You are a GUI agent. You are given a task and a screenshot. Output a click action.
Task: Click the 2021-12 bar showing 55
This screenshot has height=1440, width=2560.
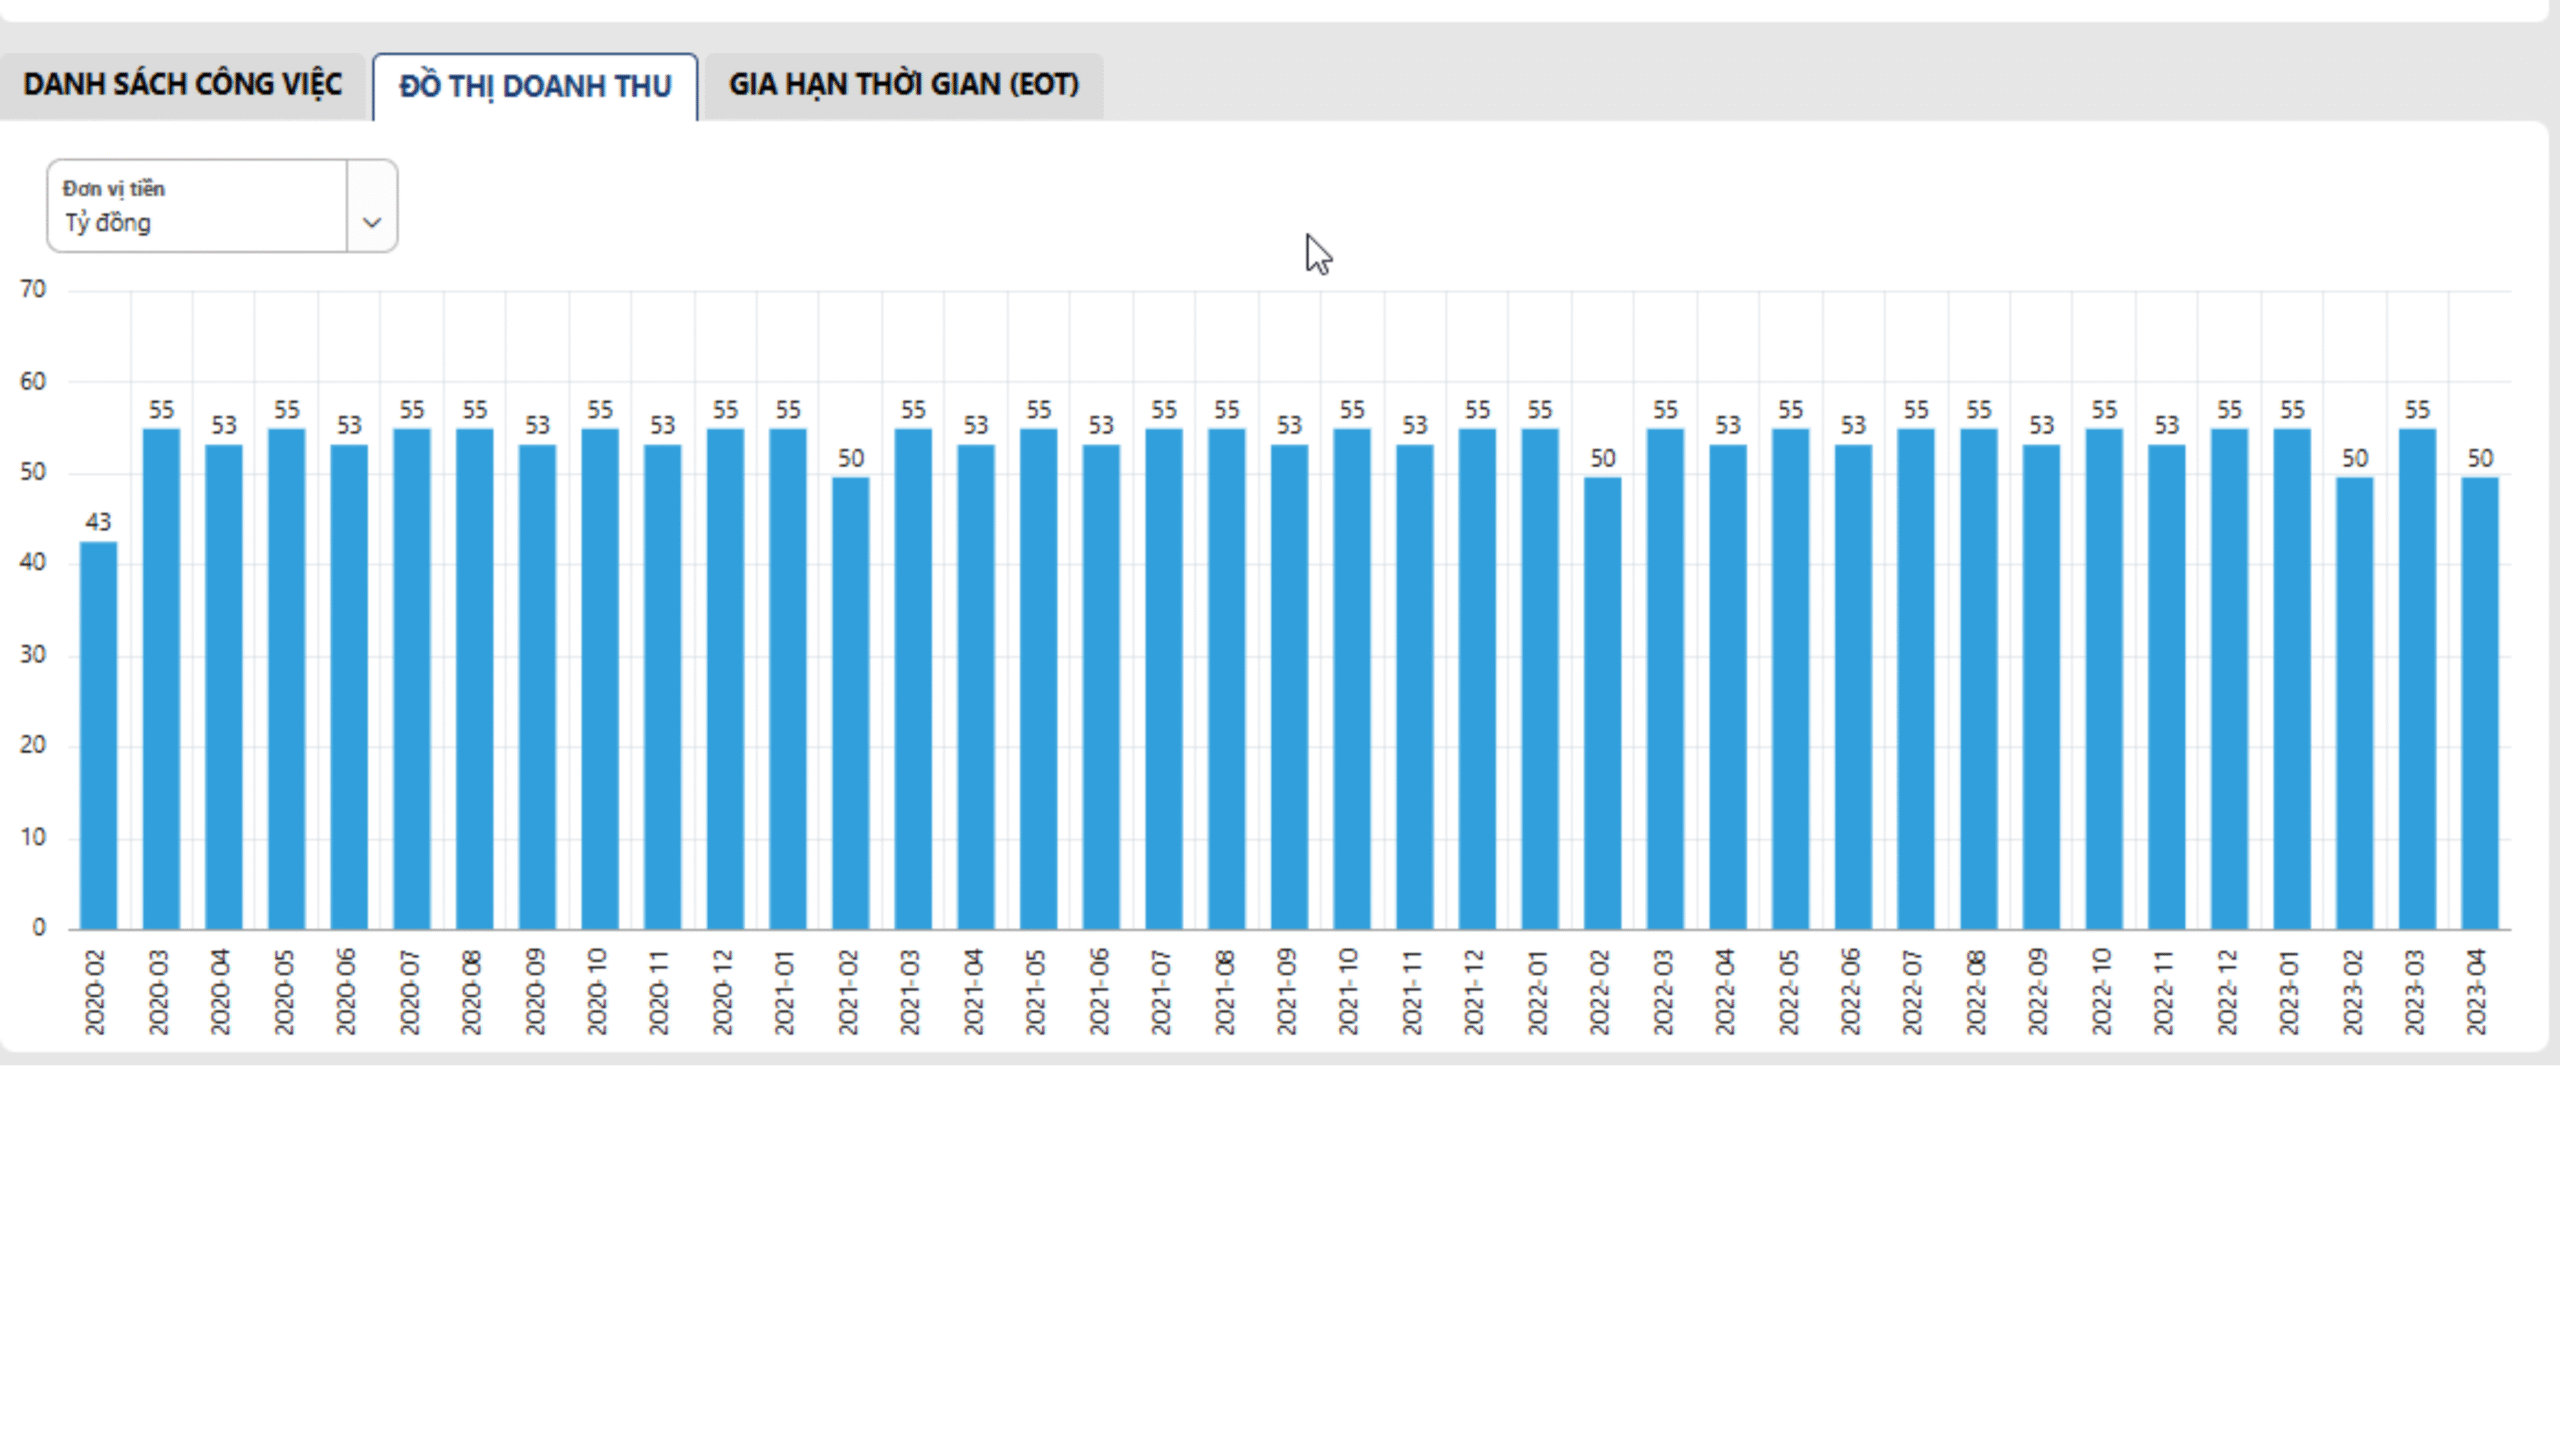tap(1477, 679)
